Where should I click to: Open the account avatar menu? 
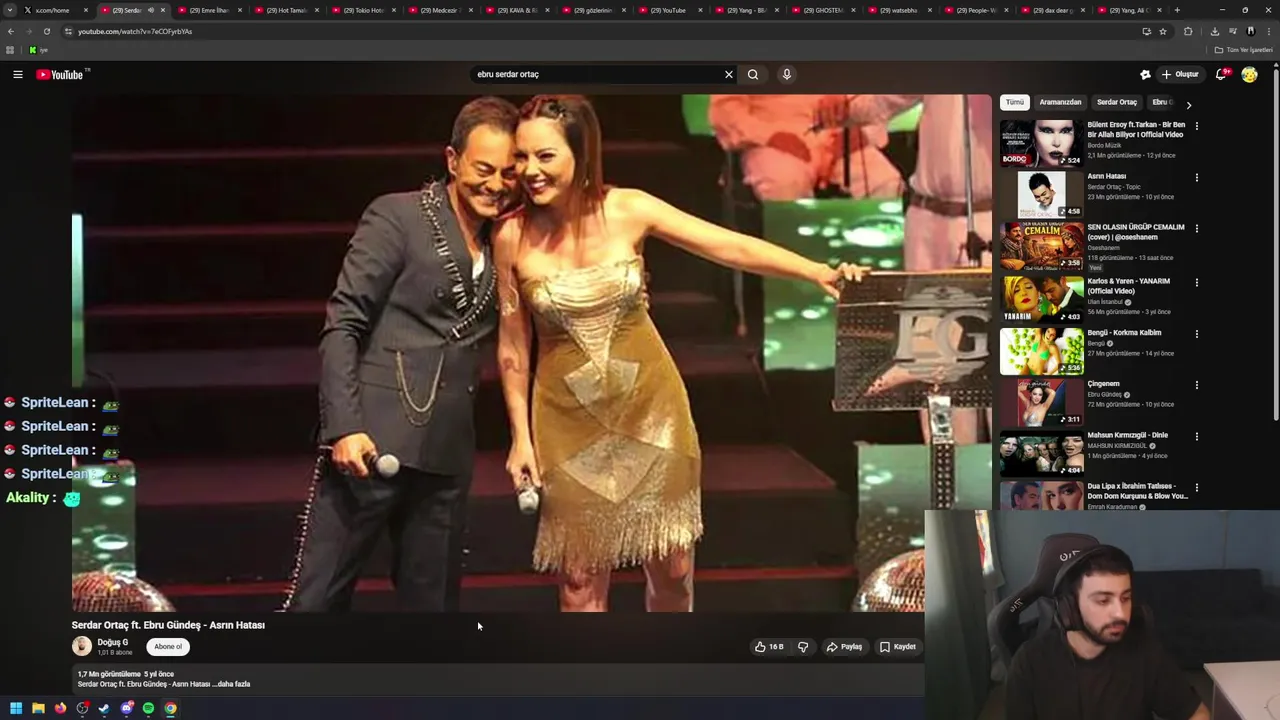point(1249,74)
